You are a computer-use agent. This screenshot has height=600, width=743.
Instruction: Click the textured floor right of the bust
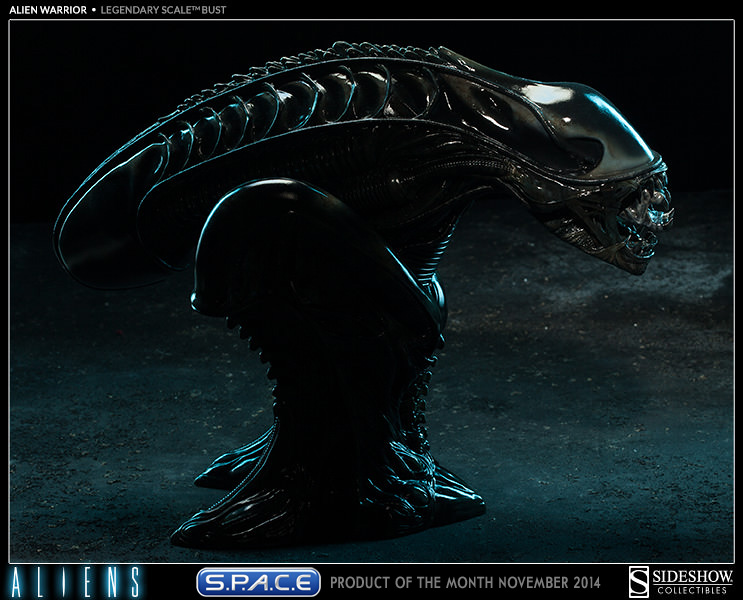(x=600, y=420)
